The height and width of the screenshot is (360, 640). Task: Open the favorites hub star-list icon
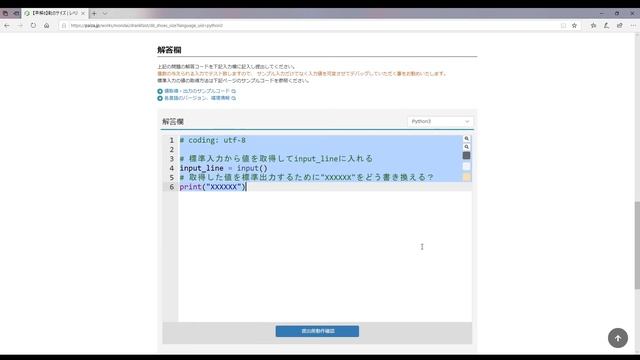coord(593,25)
